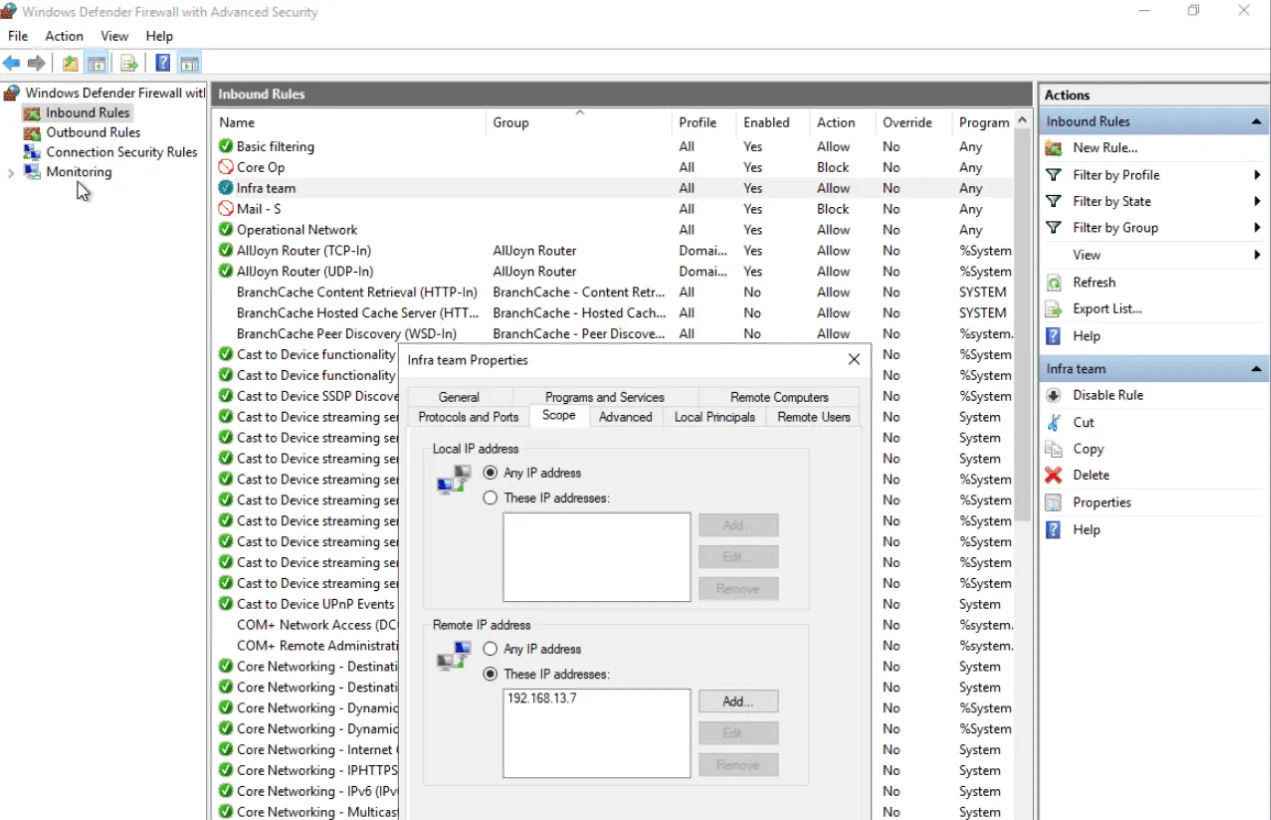Viewport: 1271px width, 820px height.
Task: Open the File menu
Action: [x=18, y=36]
